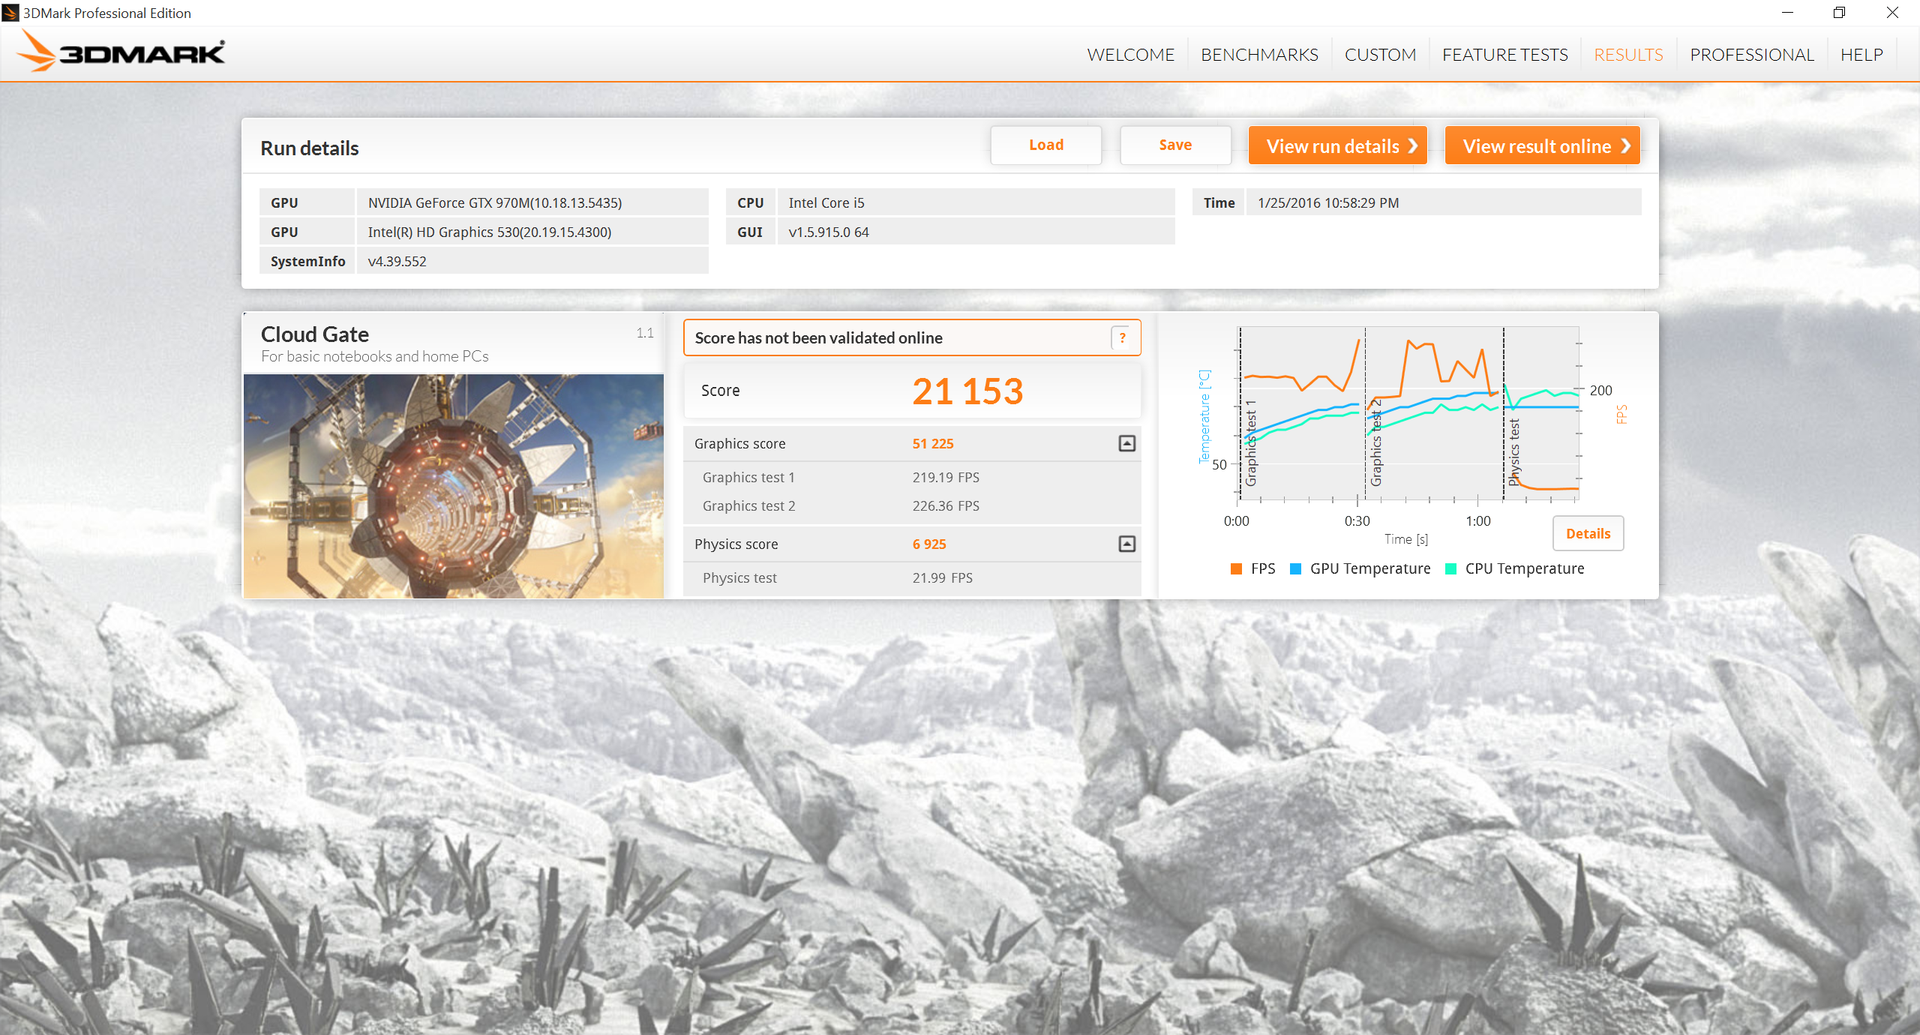Click the Physics test chart marker
1920x1035 pixels.
(1514, 453)
